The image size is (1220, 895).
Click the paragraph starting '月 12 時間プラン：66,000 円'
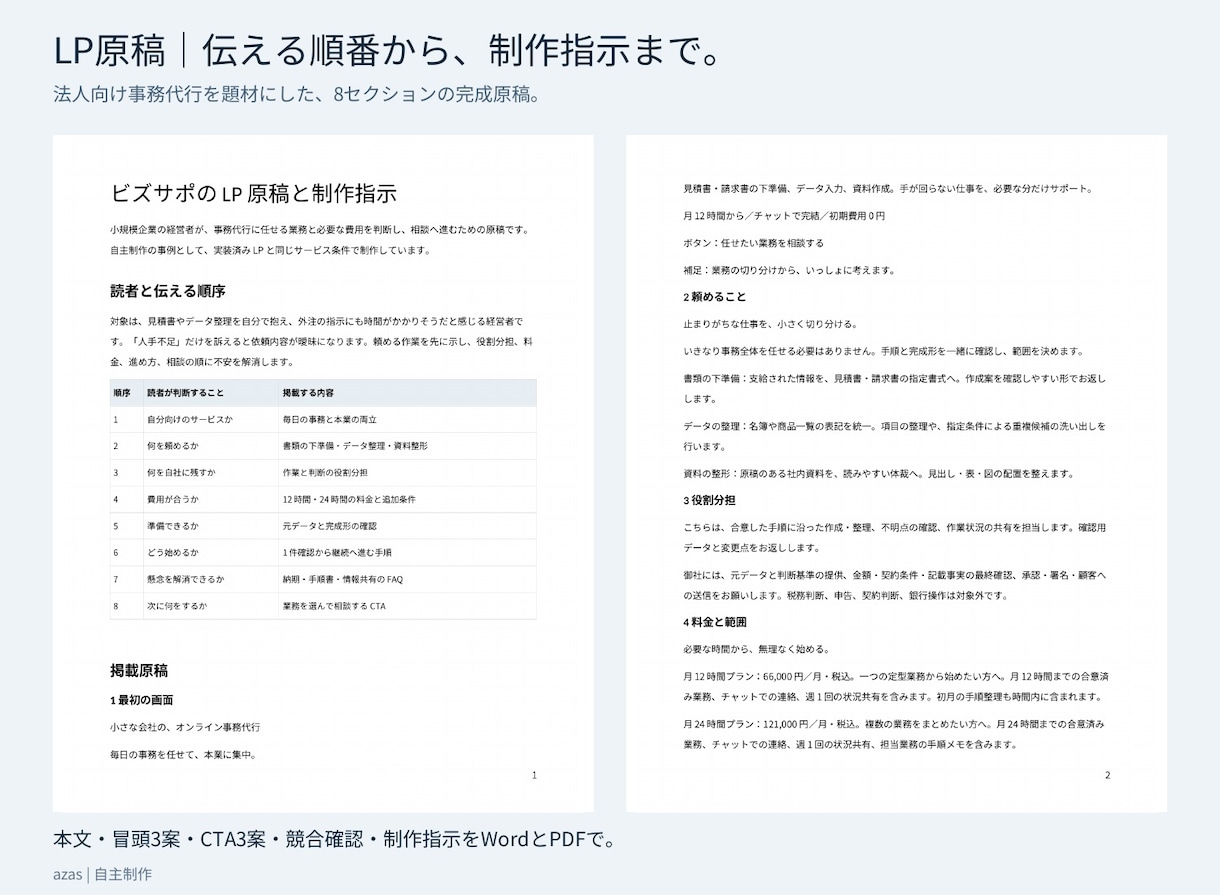pos(895,686)
